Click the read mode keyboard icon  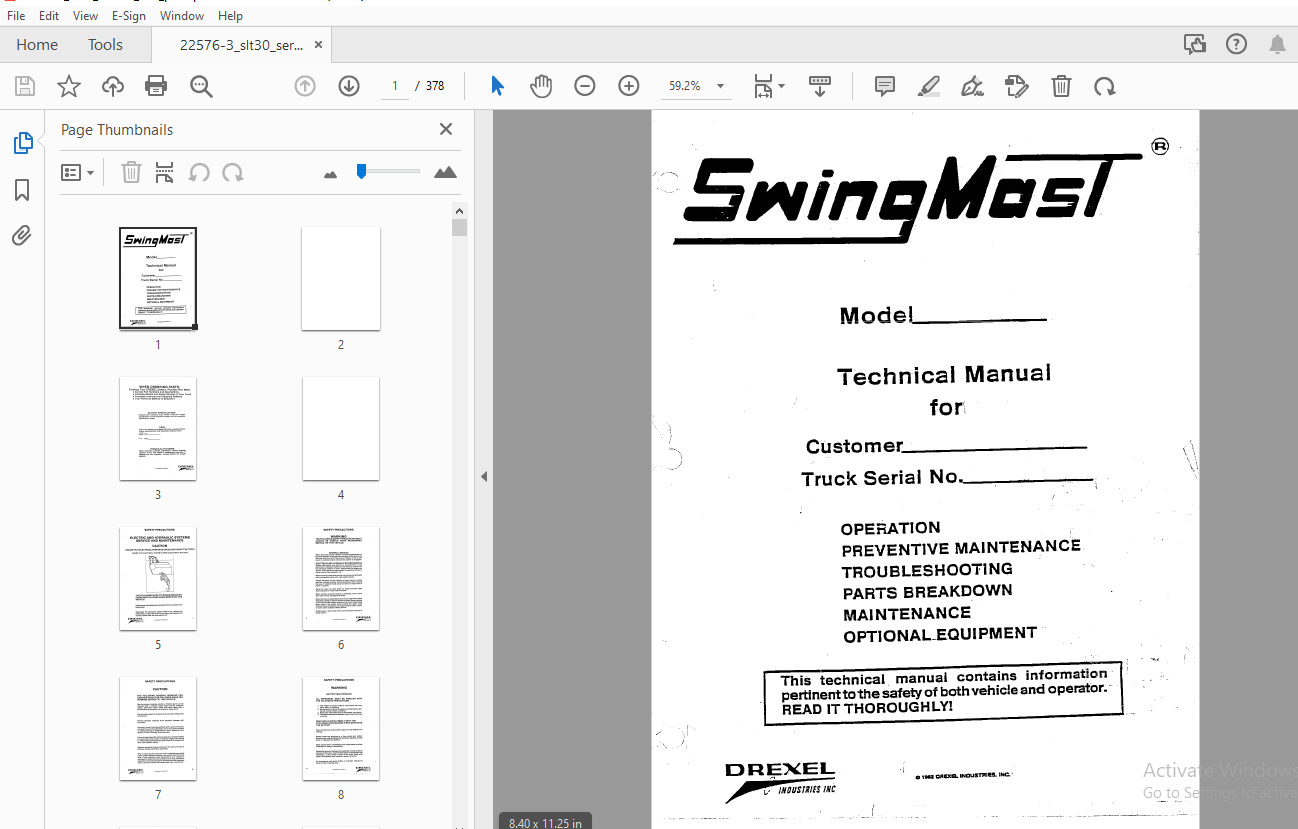(x=820, y=86)
